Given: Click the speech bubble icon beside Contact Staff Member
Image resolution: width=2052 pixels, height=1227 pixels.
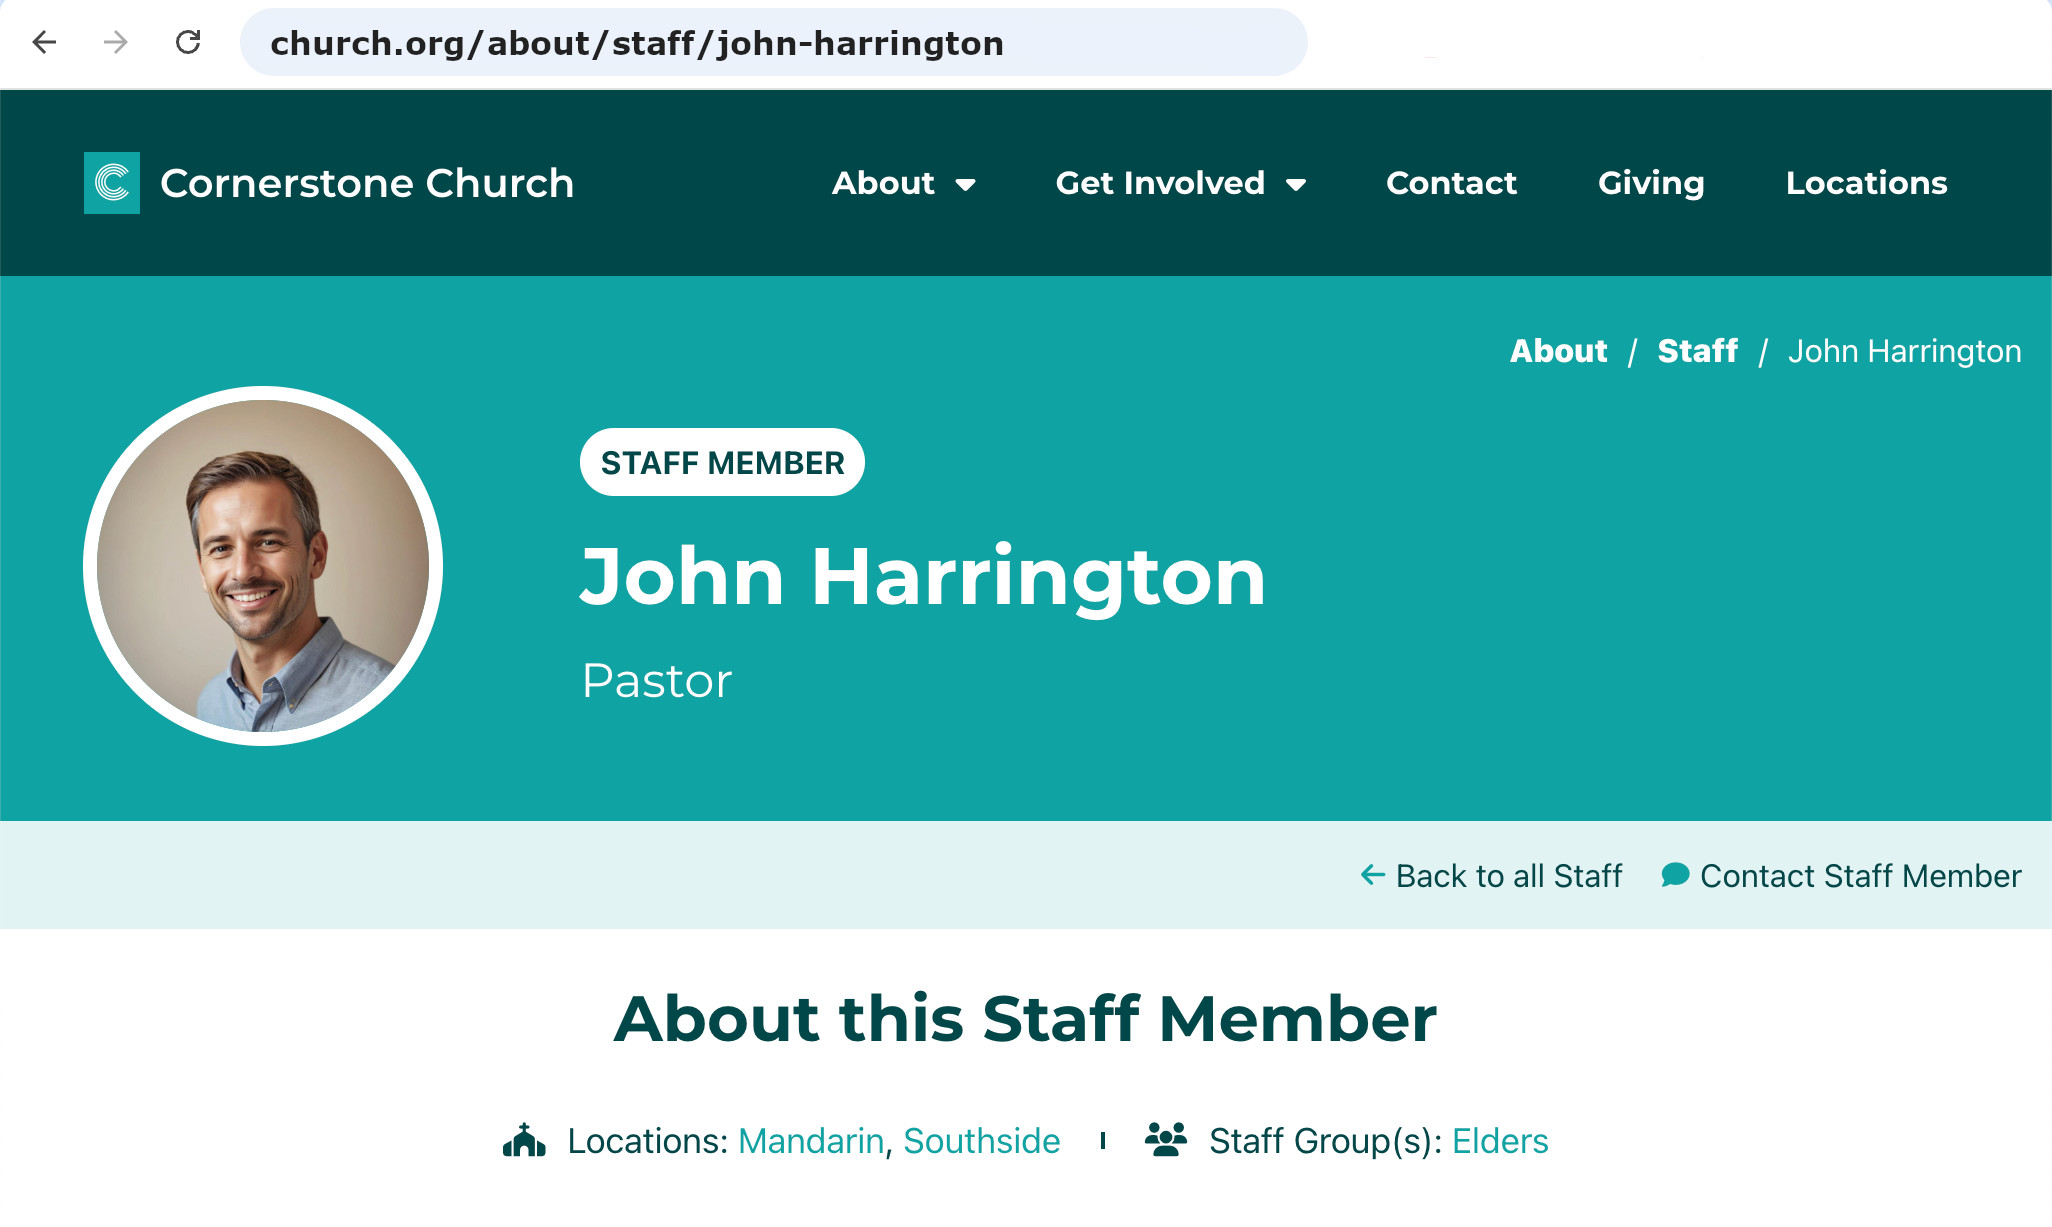Looking at the screenshot, I should coord(1675,875).
